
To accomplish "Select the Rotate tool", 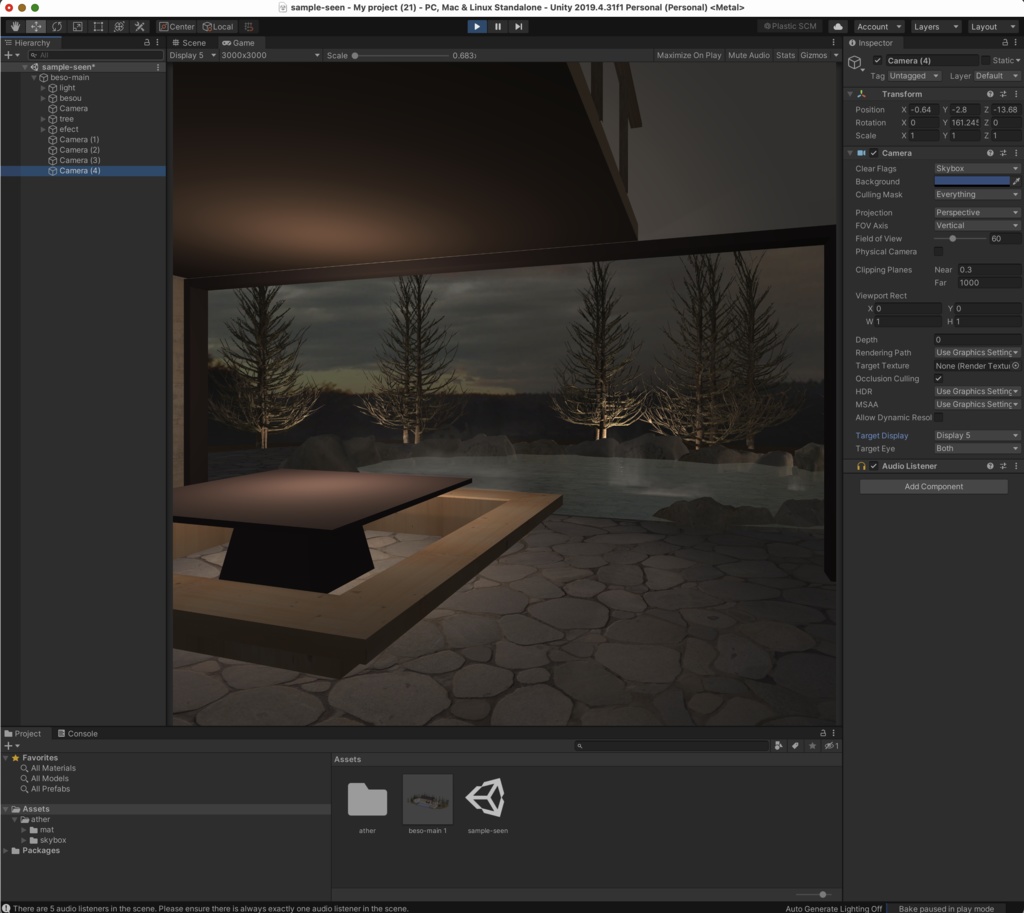I will 57,27.
